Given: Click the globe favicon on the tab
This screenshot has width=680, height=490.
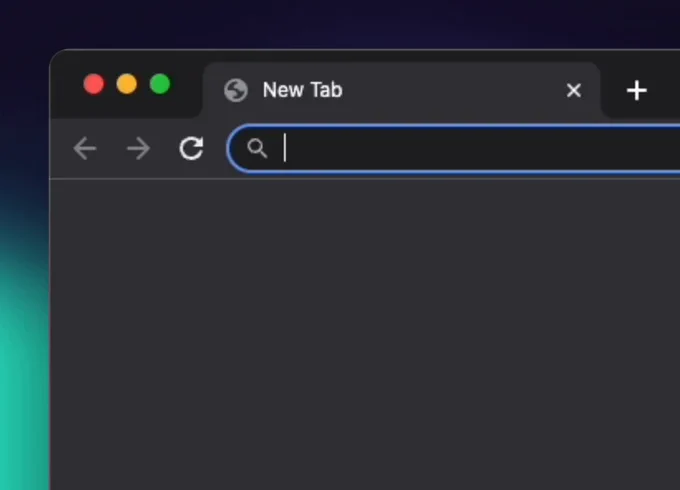Looking at the screenshot, I should [x=236, y=90].
